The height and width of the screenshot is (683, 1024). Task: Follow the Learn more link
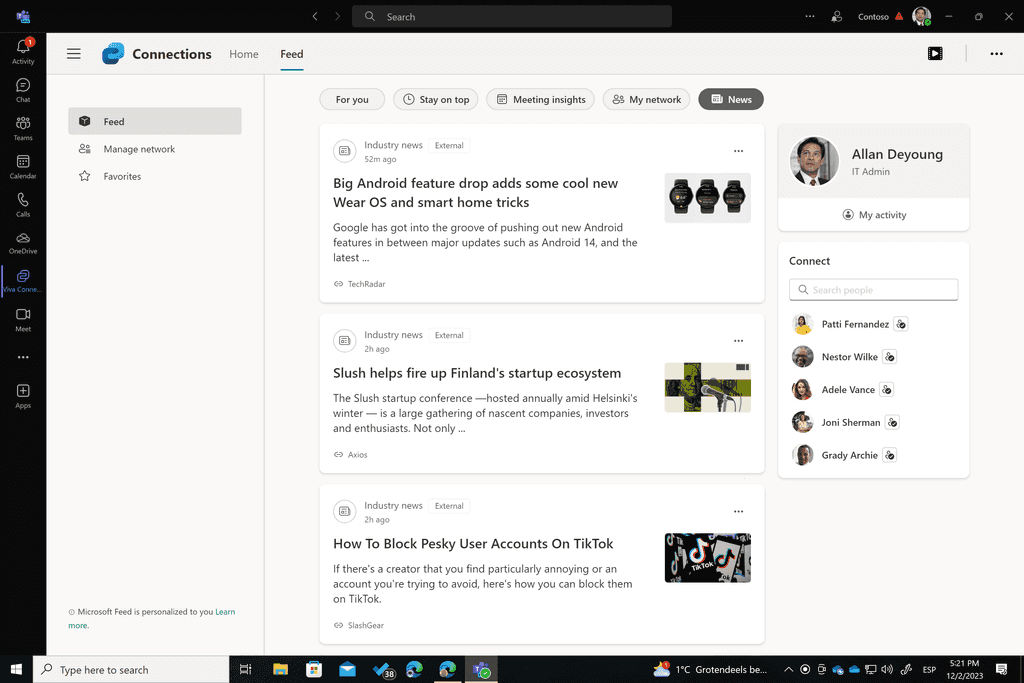coord(152,618)
